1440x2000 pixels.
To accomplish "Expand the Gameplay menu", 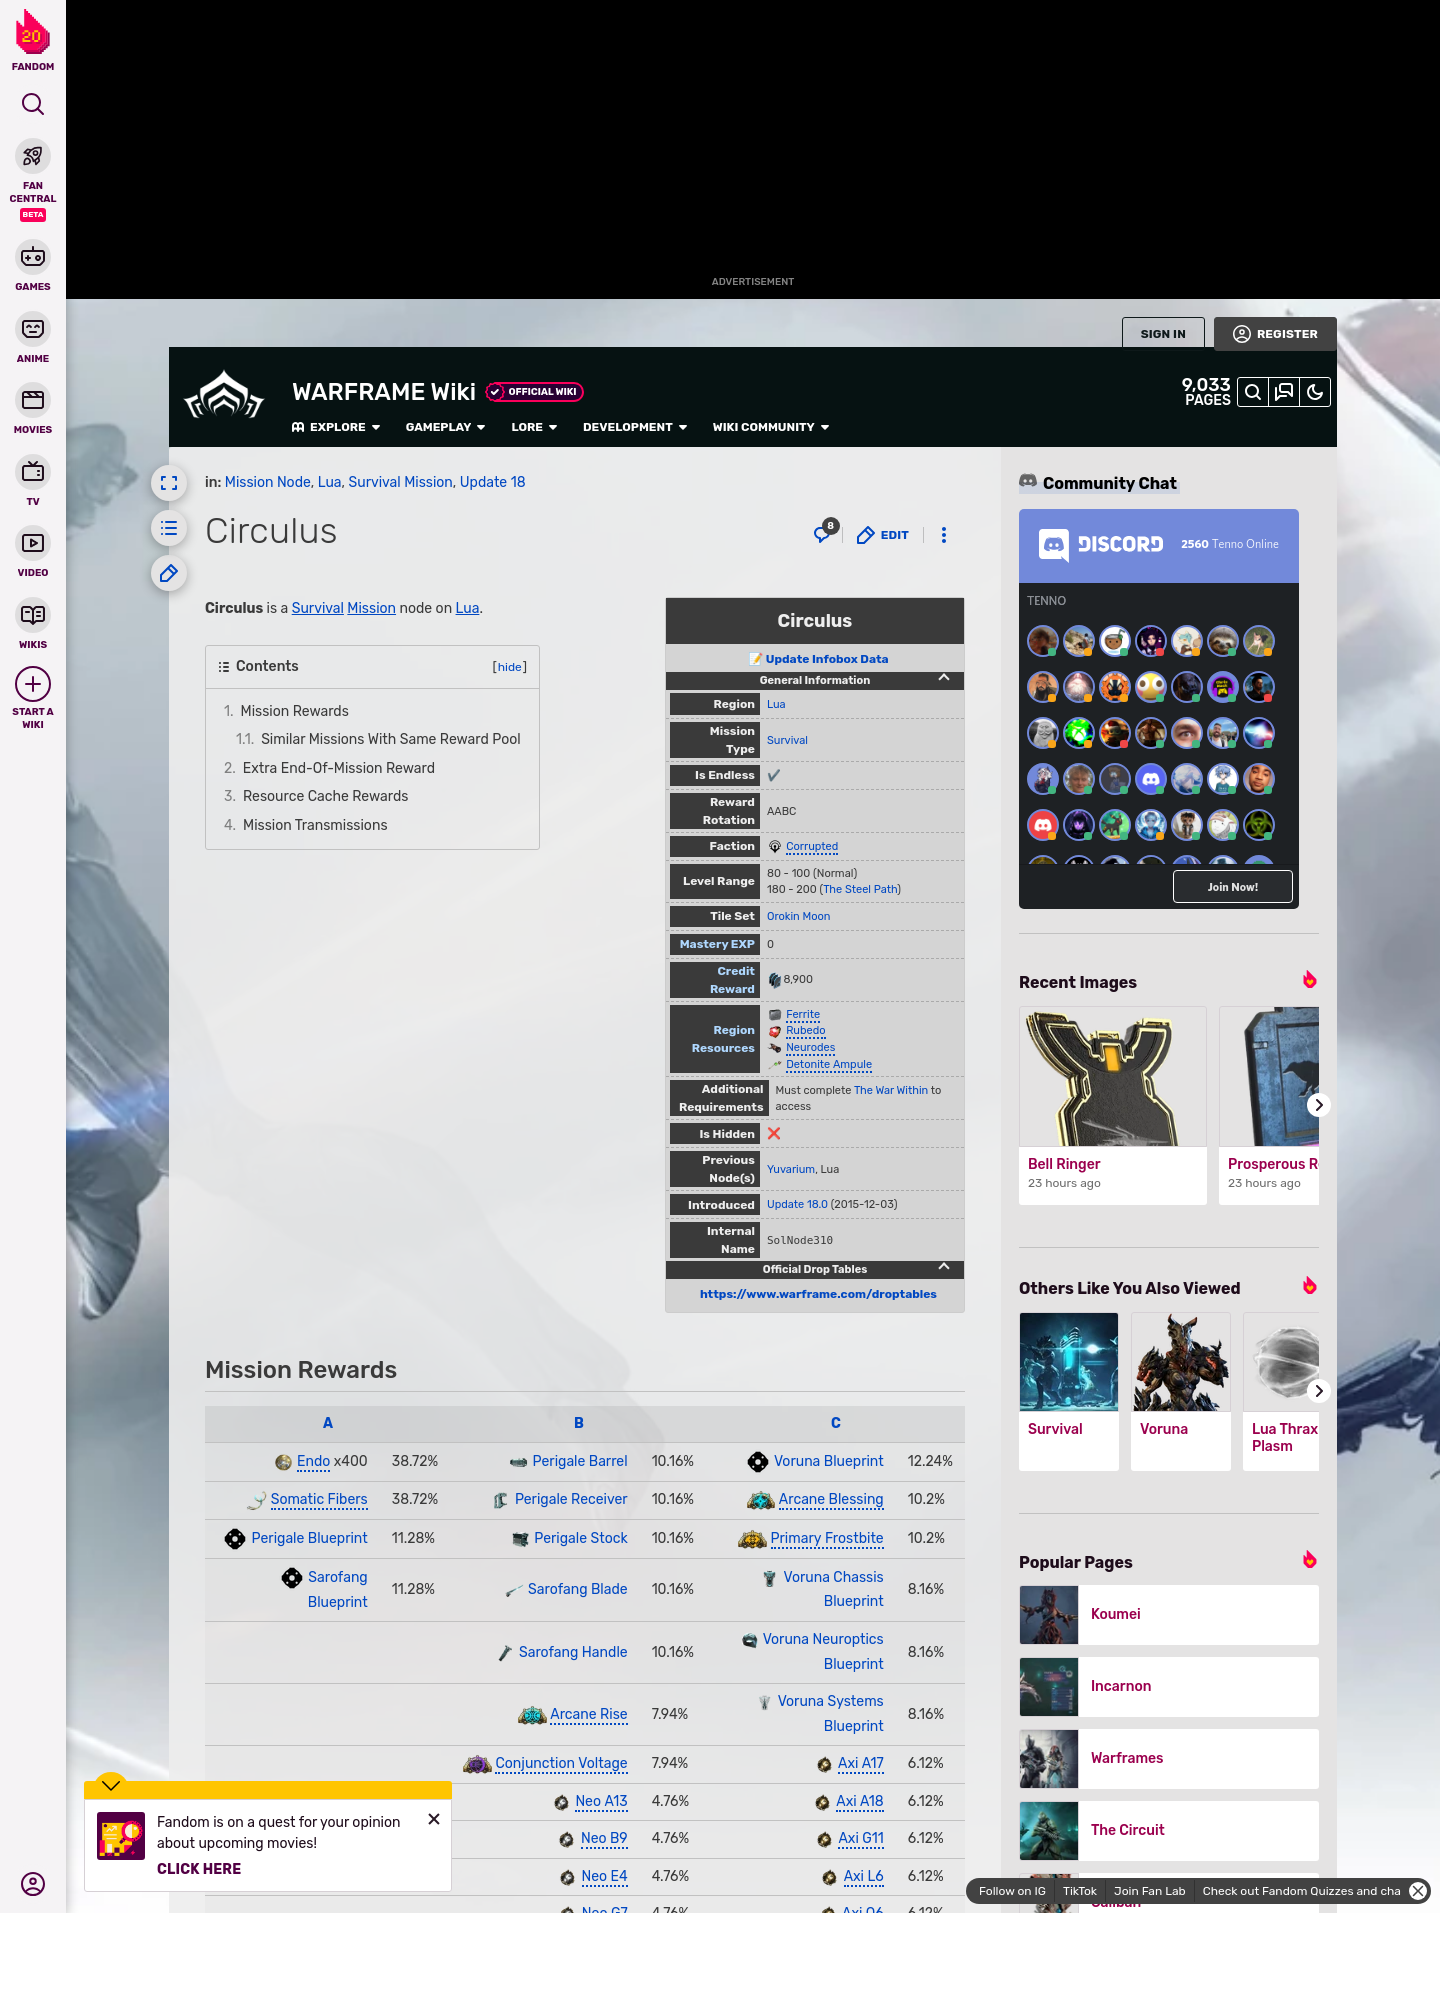I will 445,427.
